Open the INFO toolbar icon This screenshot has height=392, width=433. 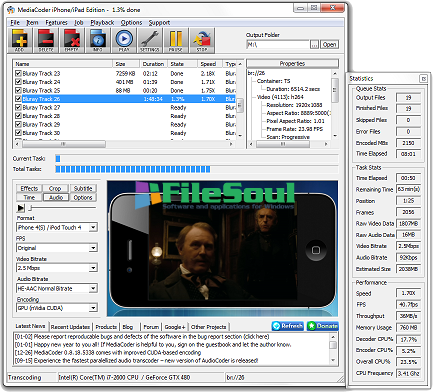pos(98,40)
